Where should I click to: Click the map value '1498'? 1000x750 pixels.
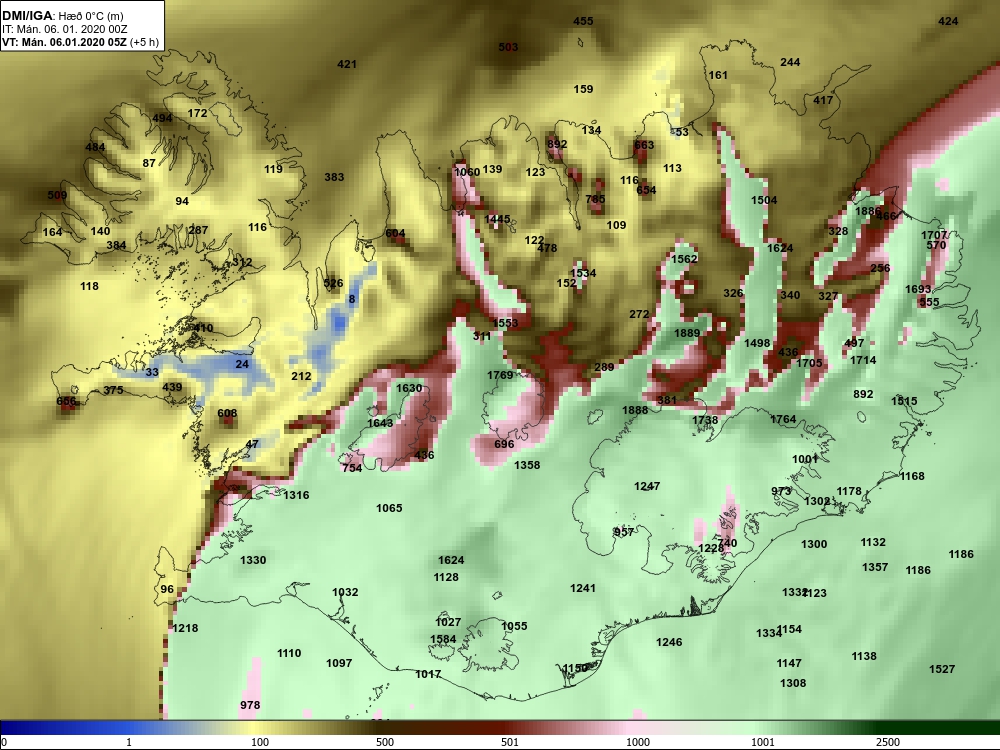click(x=758, y=343)
